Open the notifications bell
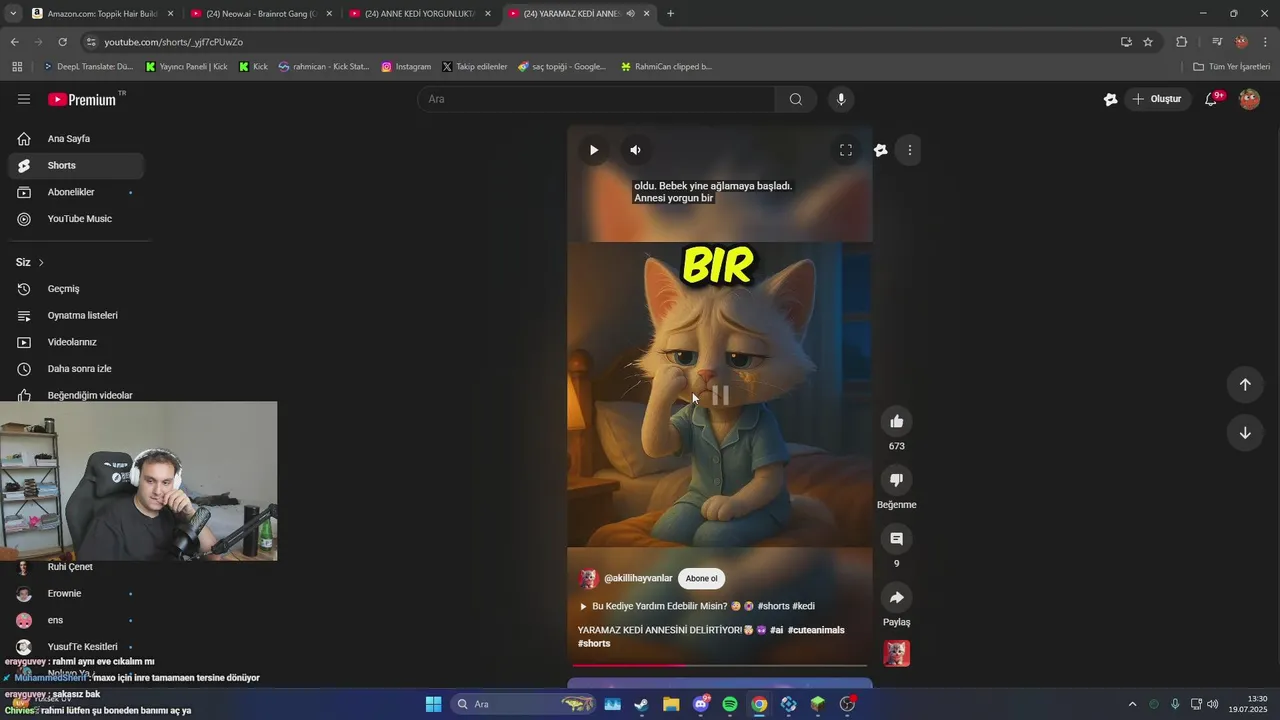Viewport: 1280px width, 720px height. pos(1211,99)
